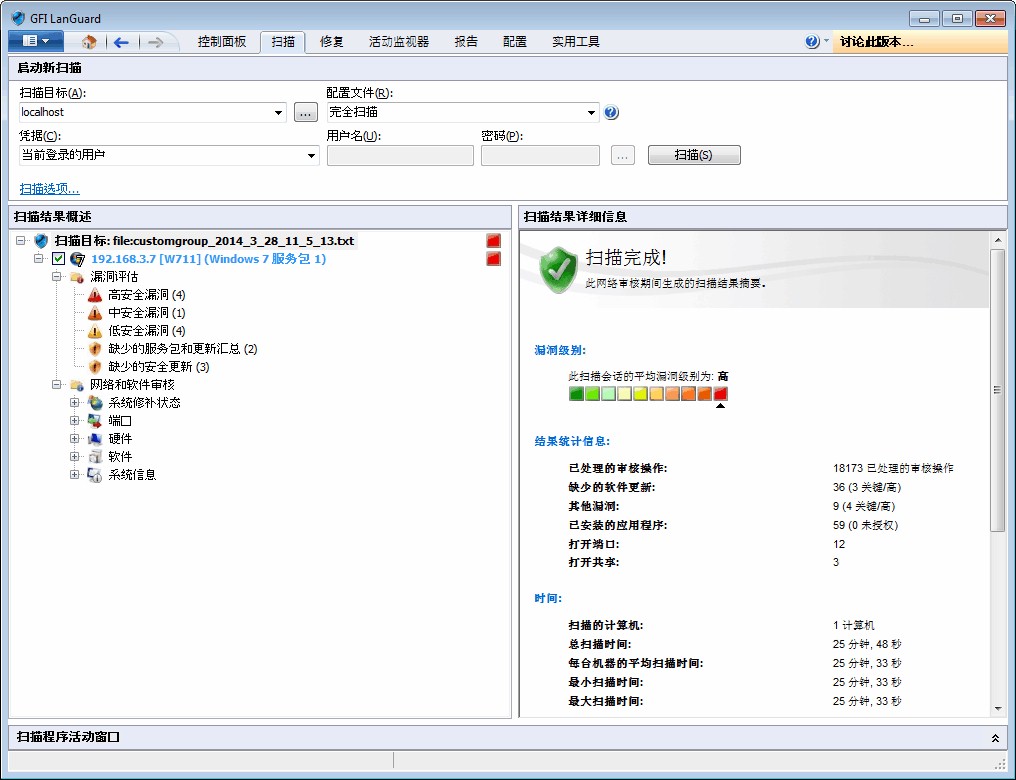This screenshot has height=780, width=1016.
Task: Click the 密码 input field
Action: click(540, 155)
